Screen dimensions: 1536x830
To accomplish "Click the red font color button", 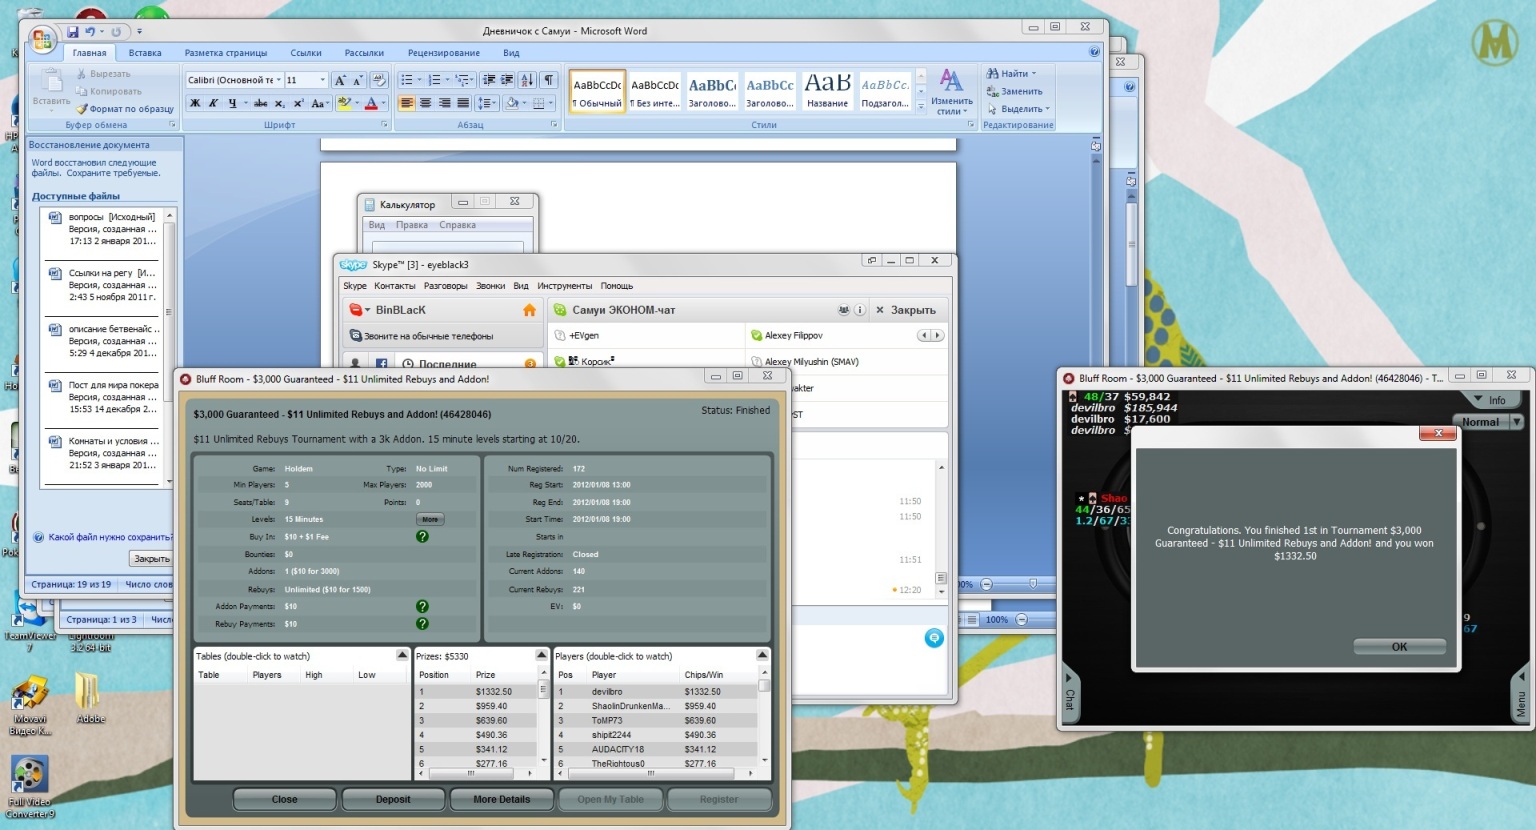I will point(371,103).
